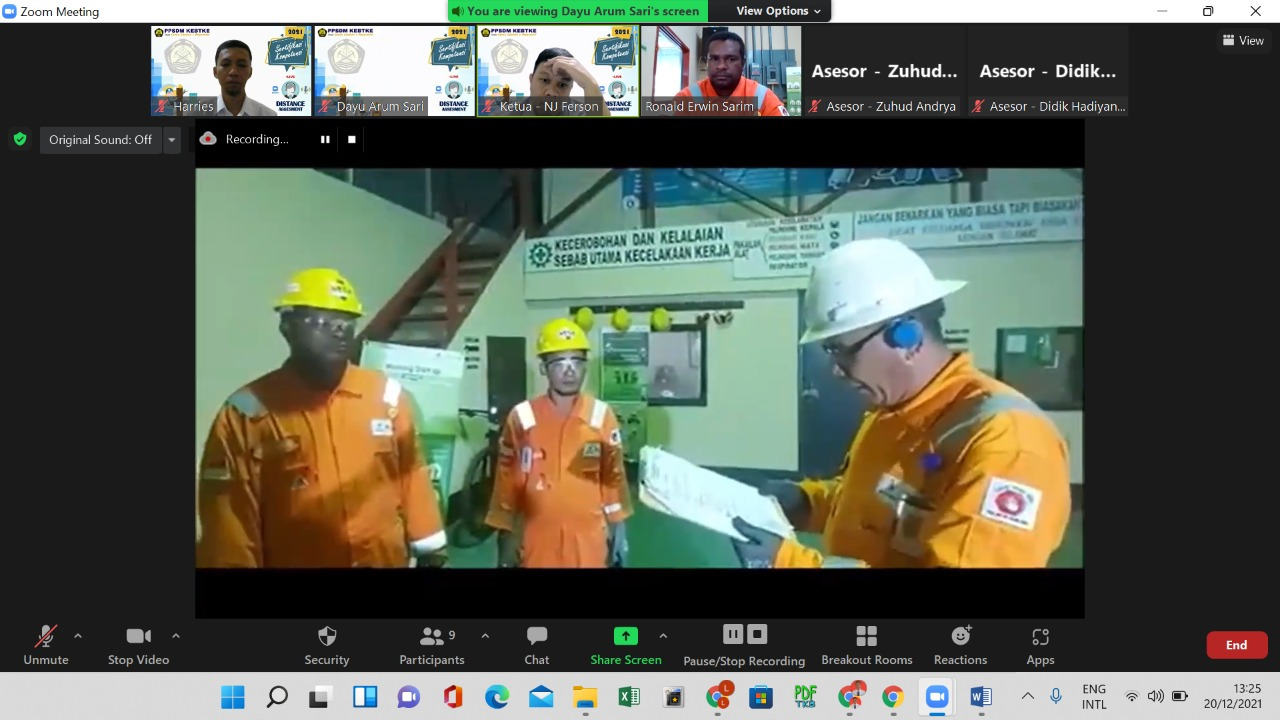
Task: Open Windows Search from taskbar
Action: (277, 697)
